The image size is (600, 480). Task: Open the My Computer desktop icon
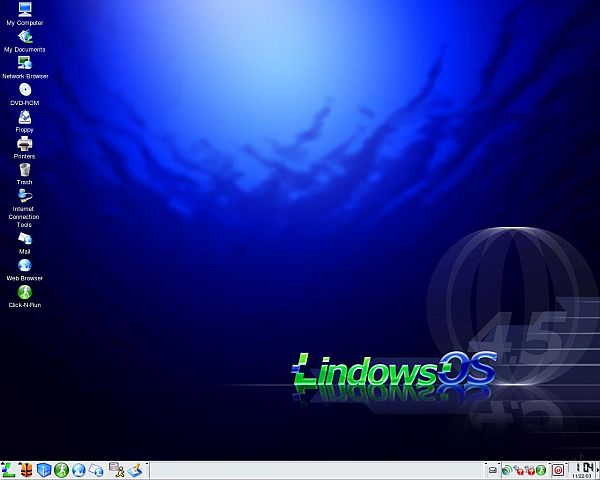tap(24, 10)
